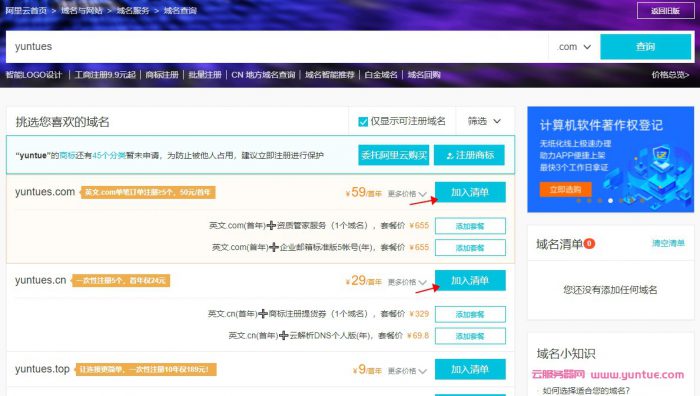Click 清空清单 link
The image size is (700, 396).
668,243
